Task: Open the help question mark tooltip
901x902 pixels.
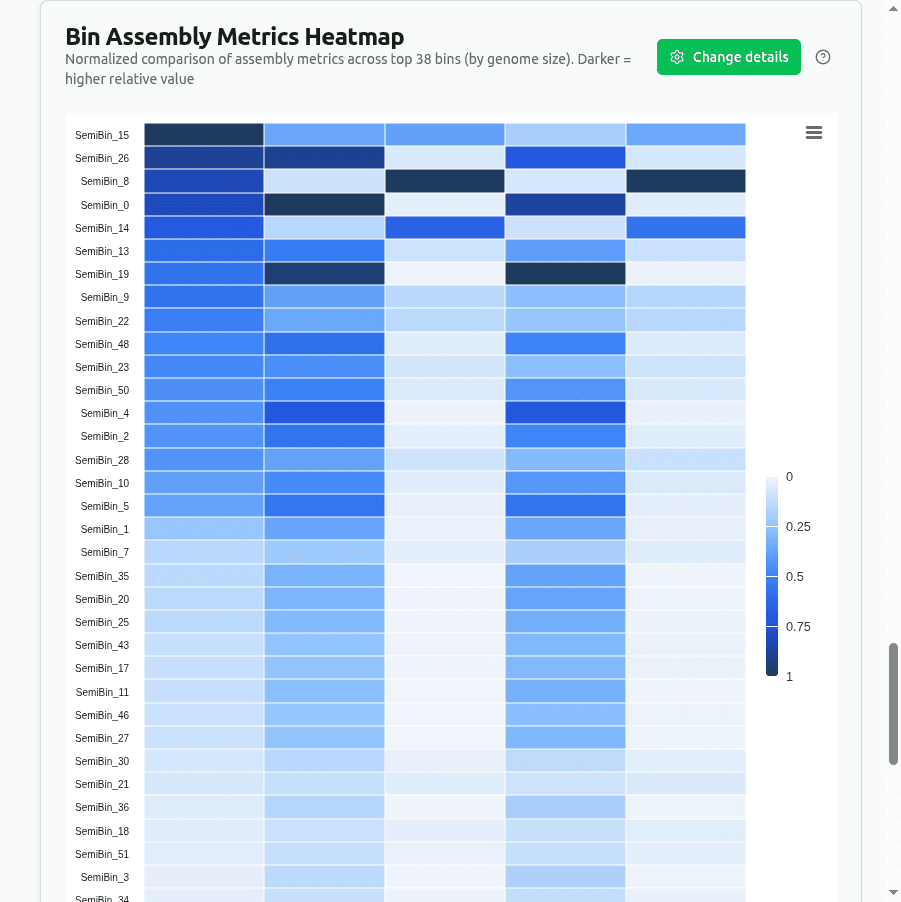Action: pos(822,57)
